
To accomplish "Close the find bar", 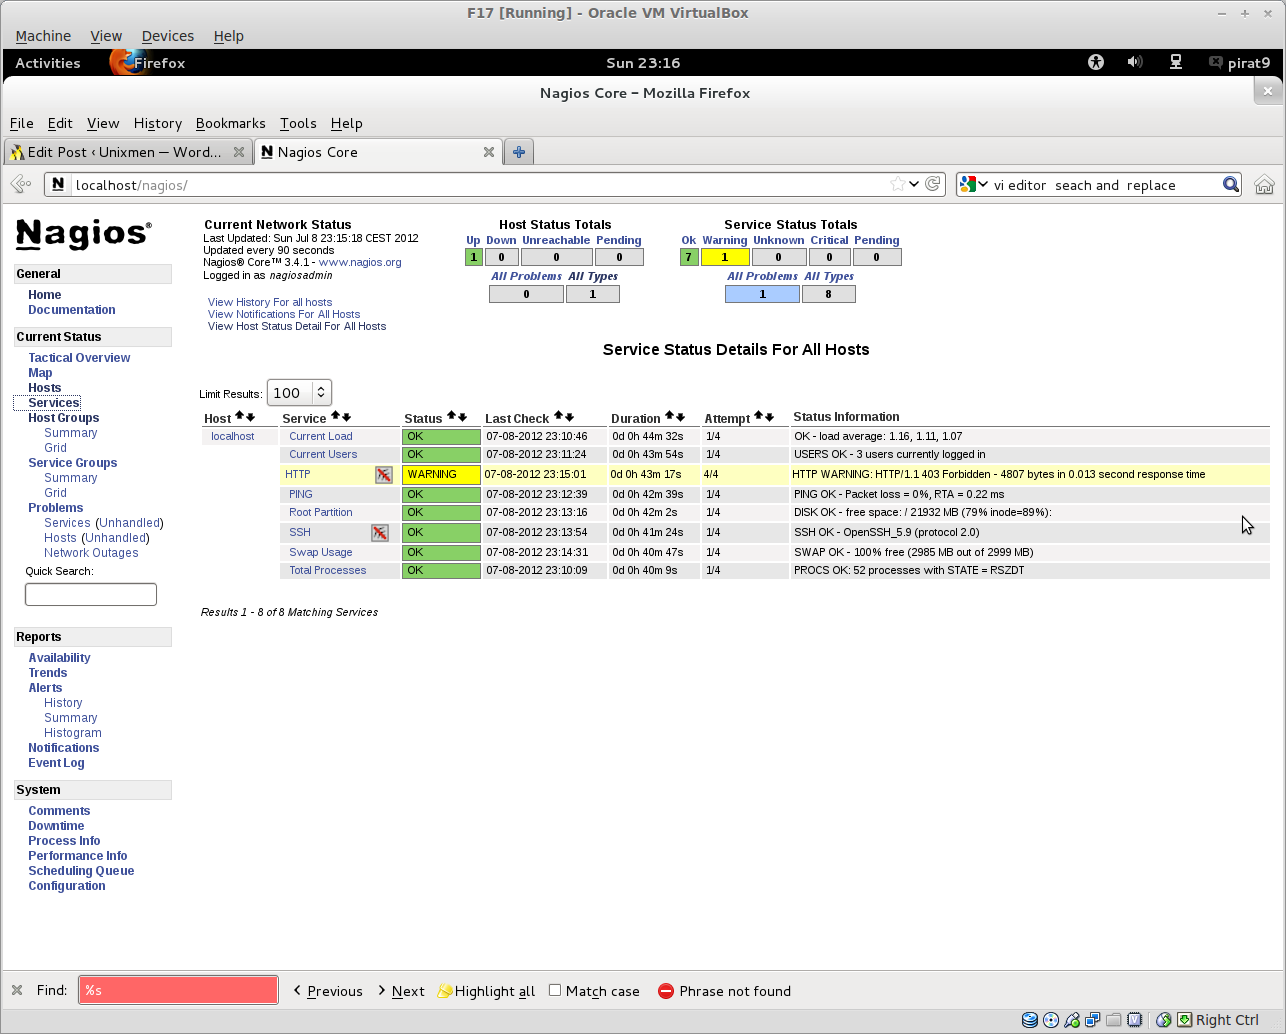I will pyautogui.click(x=17, y=990).
